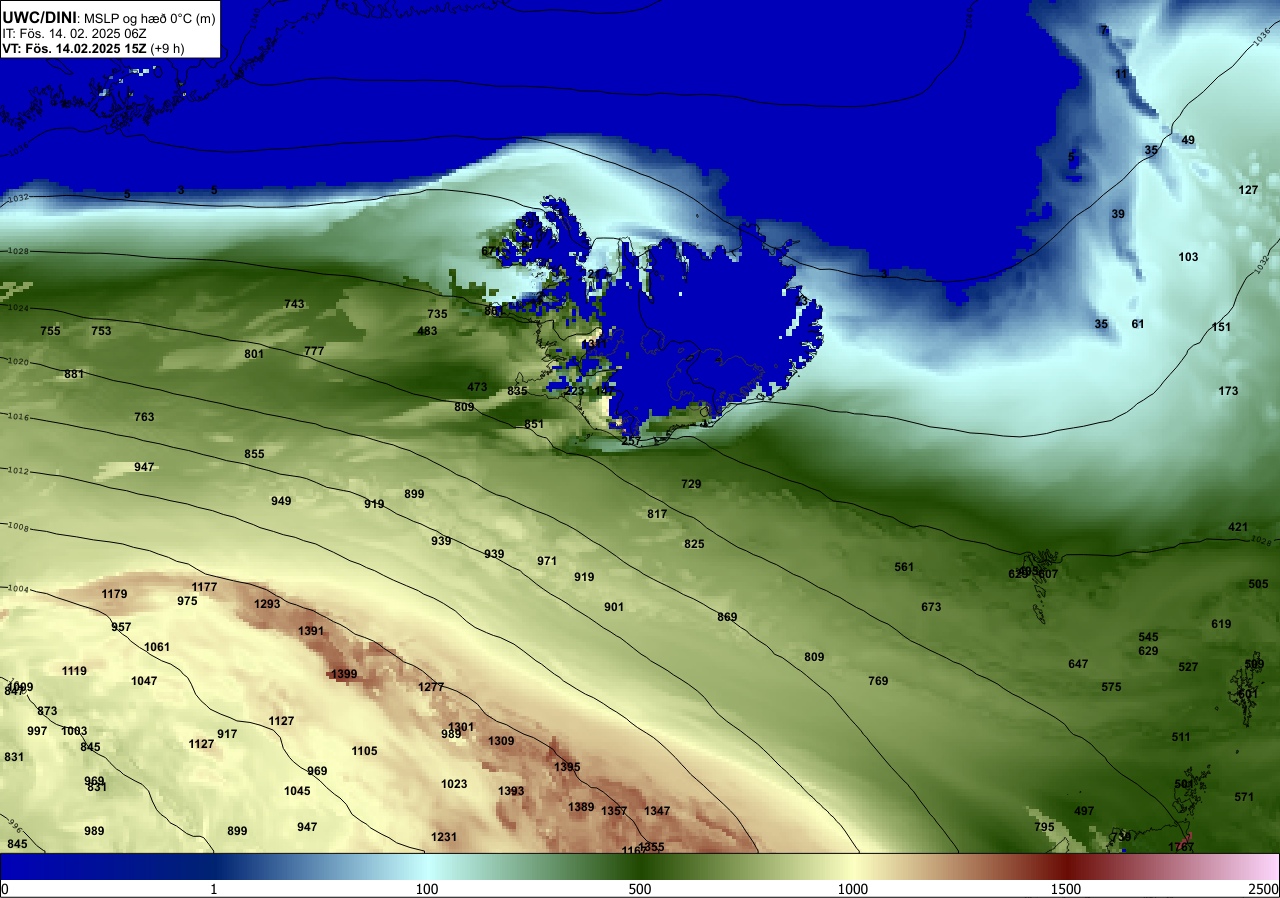Screen dimensions: 1280x898
Task: Click the map value '1119'
Action: [x=74, y=671]
